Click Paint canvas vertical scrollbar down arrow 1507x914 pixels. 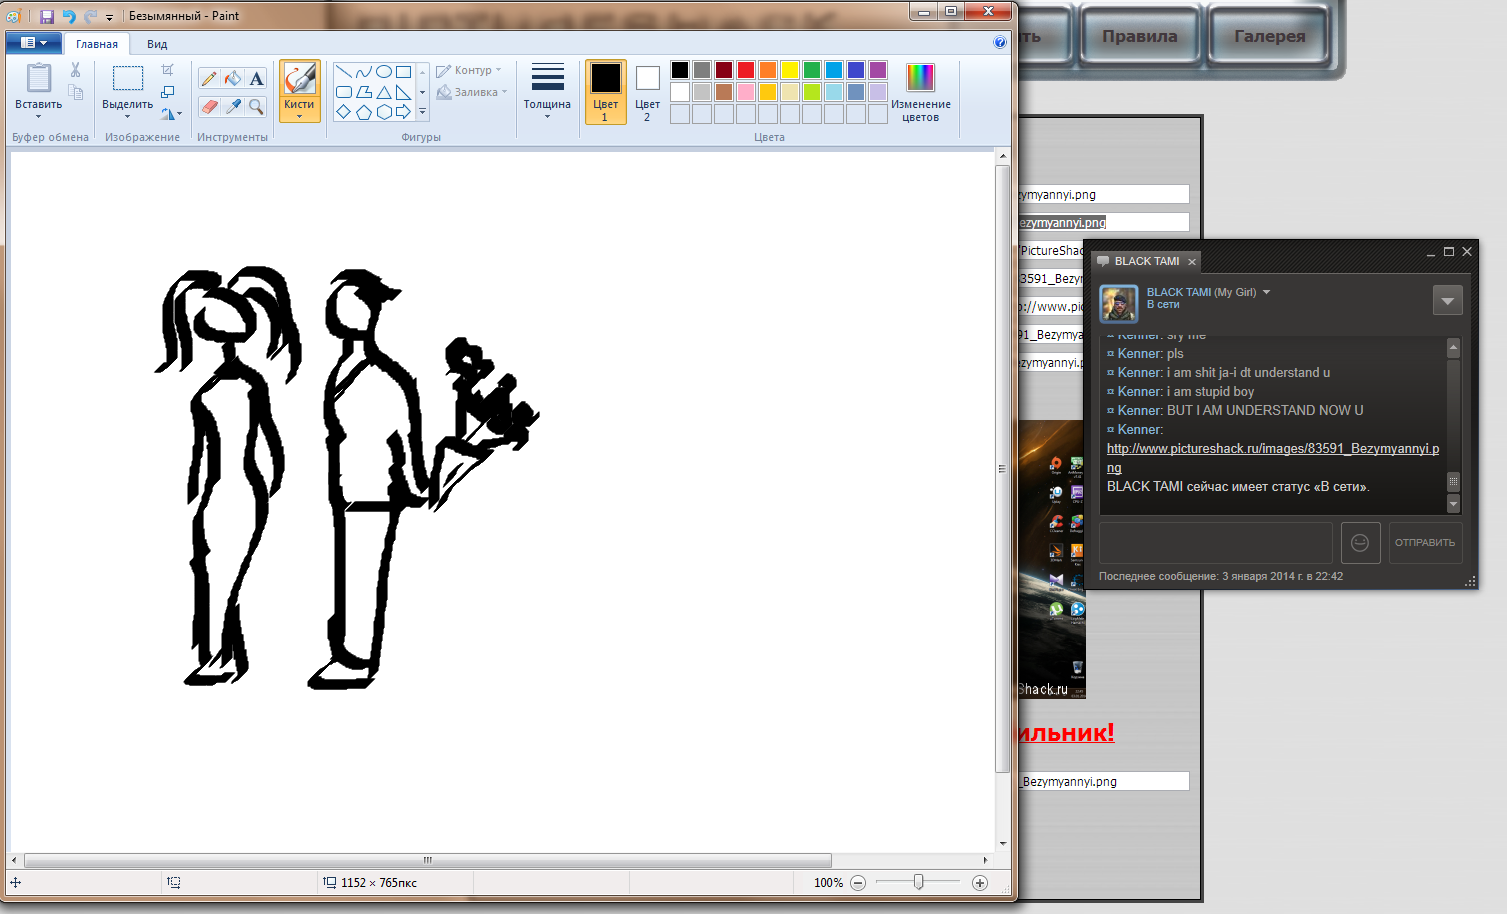(x=1003, y=844)
